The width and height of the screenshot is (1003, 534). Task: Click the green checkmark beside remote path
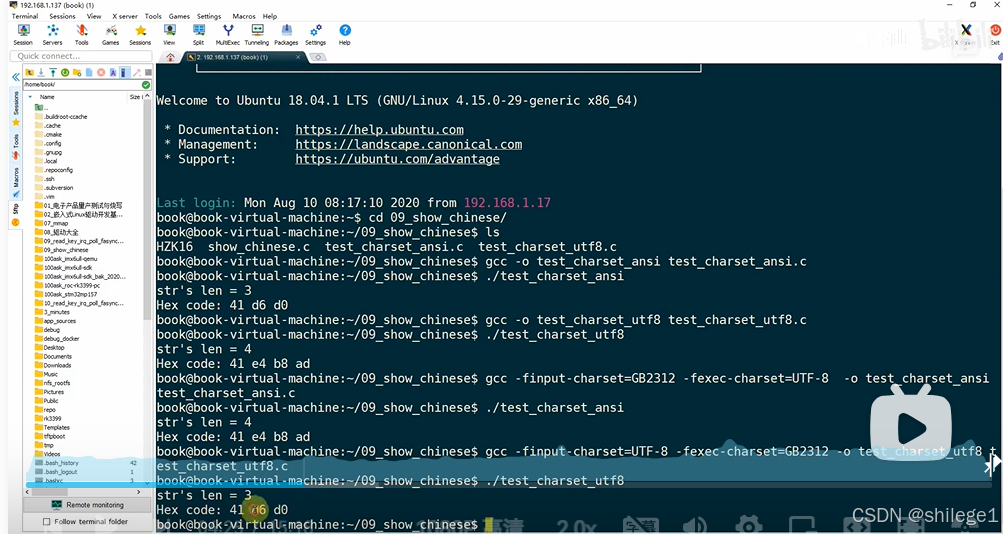coord(146,84)
